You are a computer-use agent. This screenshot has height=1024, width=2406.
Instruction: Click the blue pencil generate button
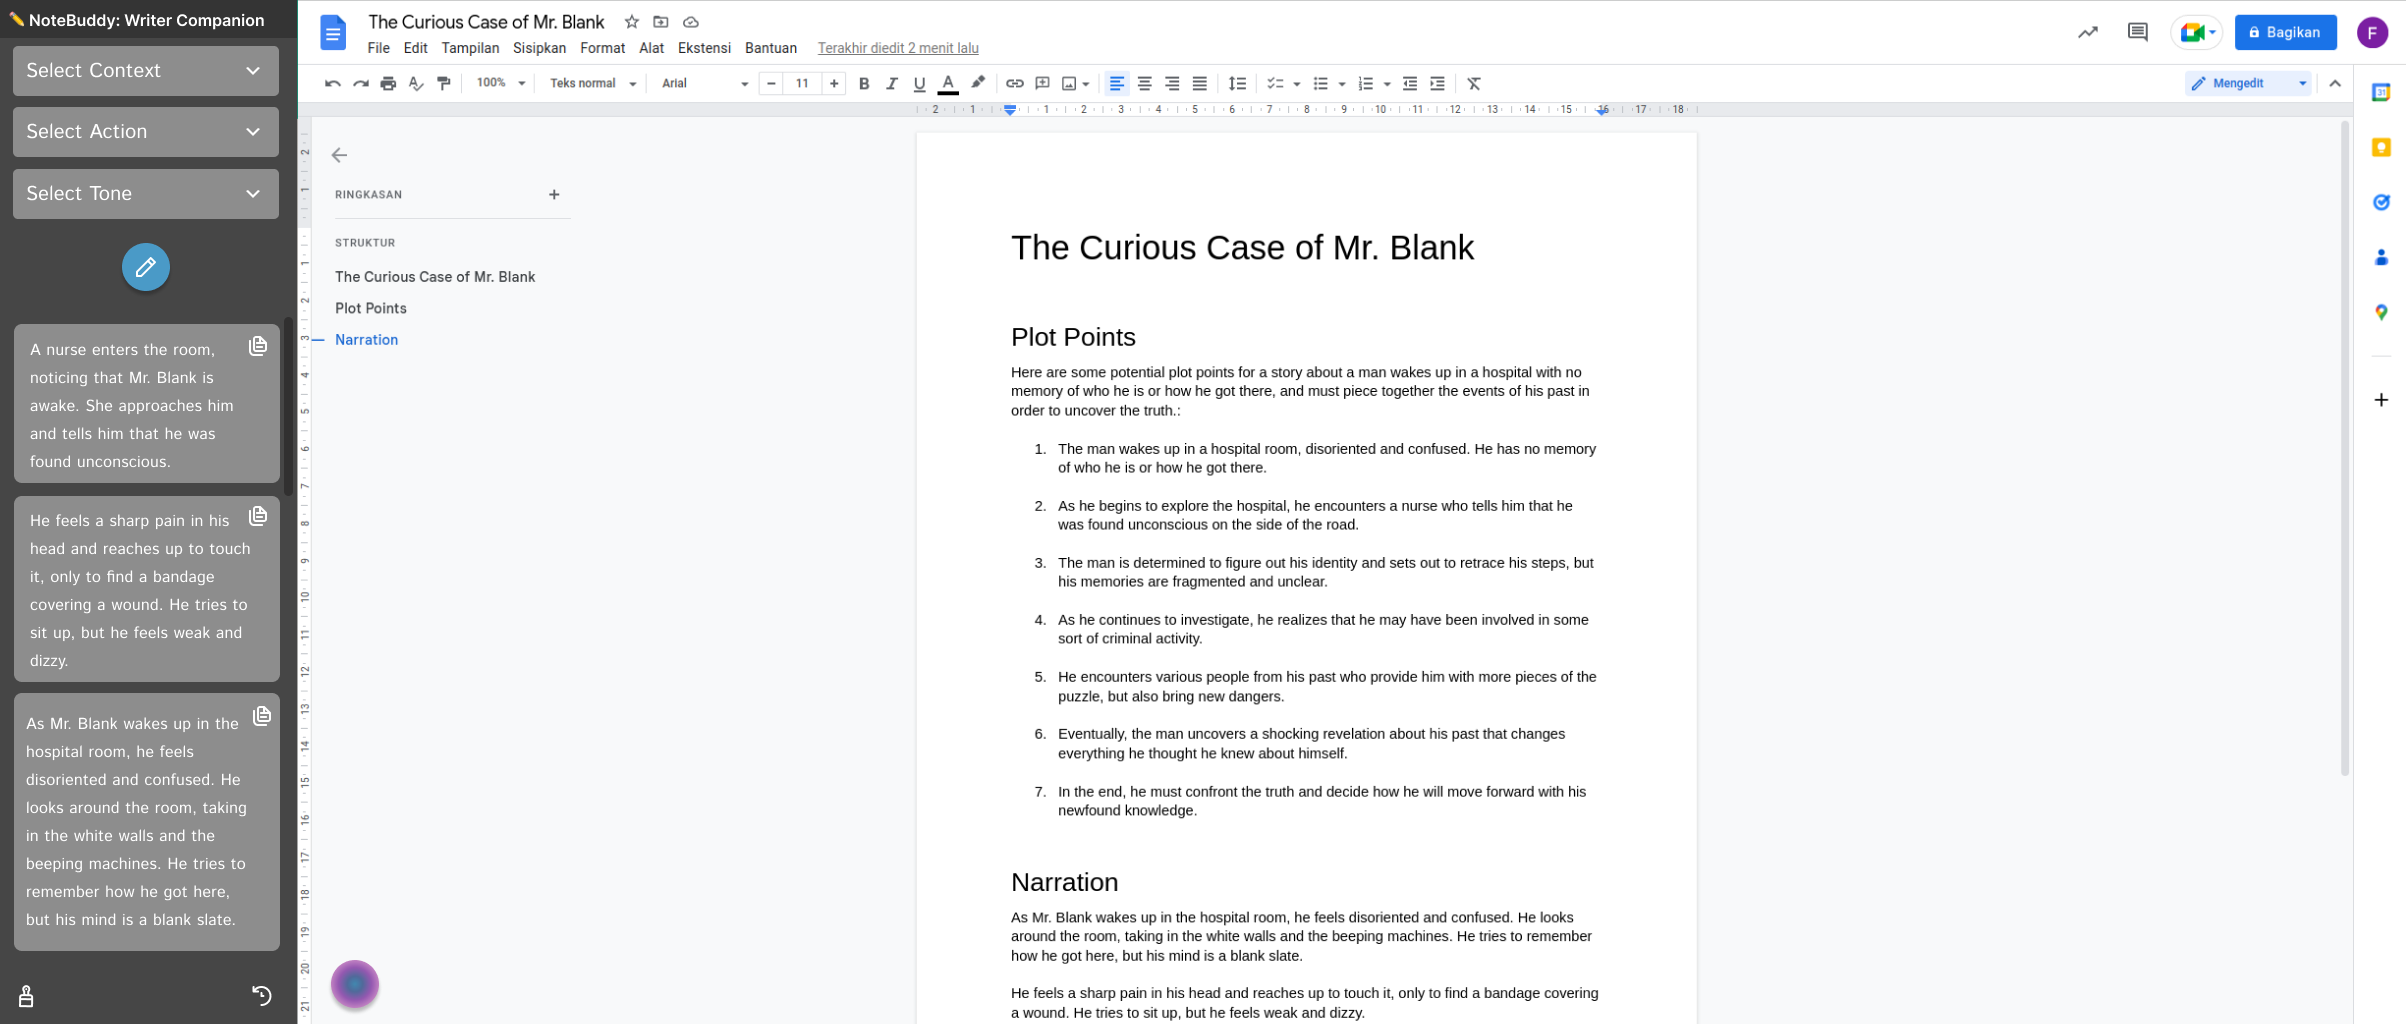pos(145,267)
